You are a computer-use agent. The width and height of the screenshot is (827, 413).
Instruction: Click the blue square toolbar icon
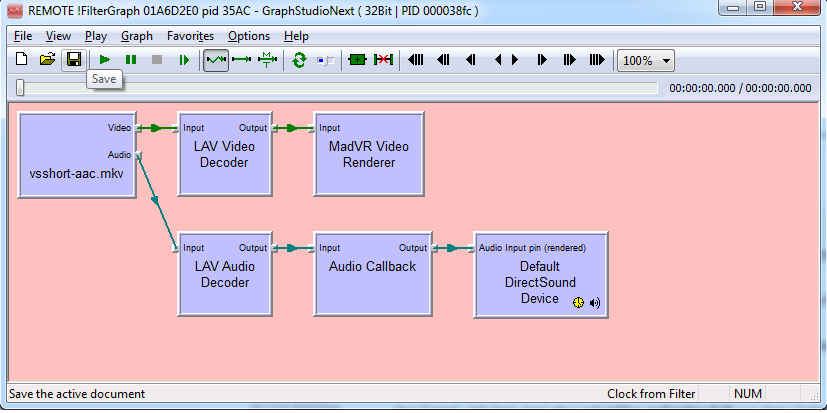[325, 60]
